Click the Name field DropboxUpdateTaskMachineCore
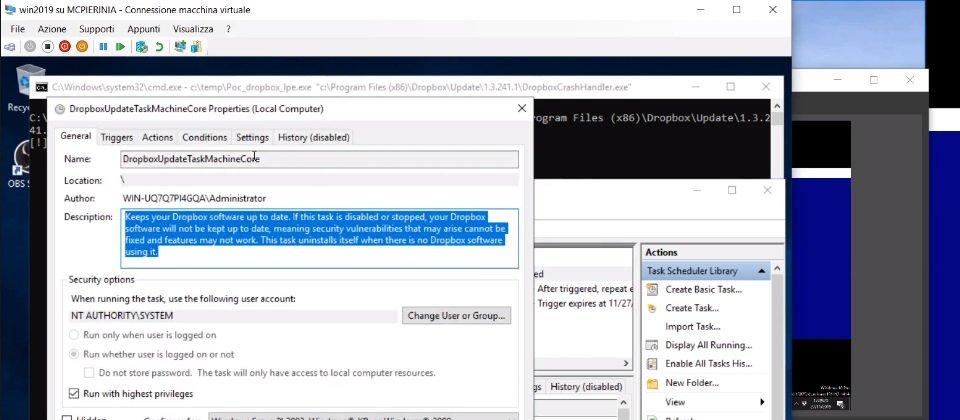Screen dimensions: 960x420 point(320,159)
